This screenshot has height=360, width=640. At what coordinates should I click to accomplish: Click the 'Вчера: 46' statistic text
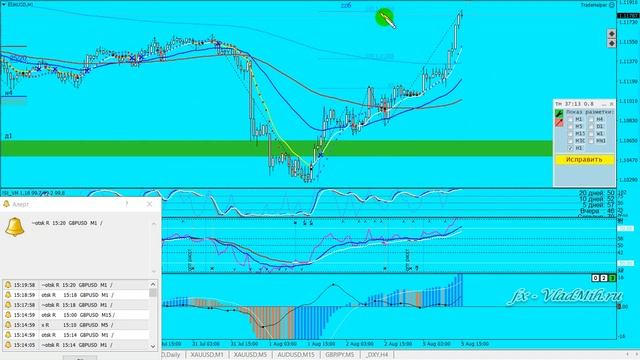click(x=598, y=211)
